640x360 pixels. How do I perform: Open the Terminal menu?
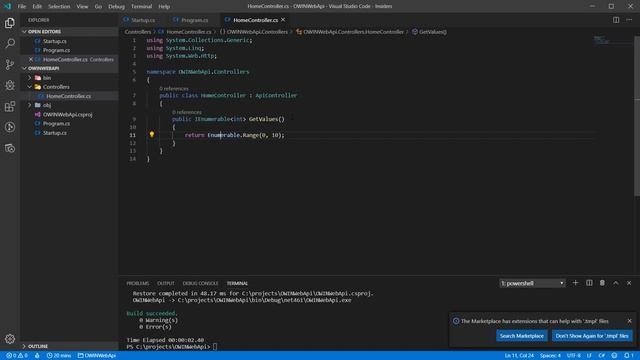(141, 6)
